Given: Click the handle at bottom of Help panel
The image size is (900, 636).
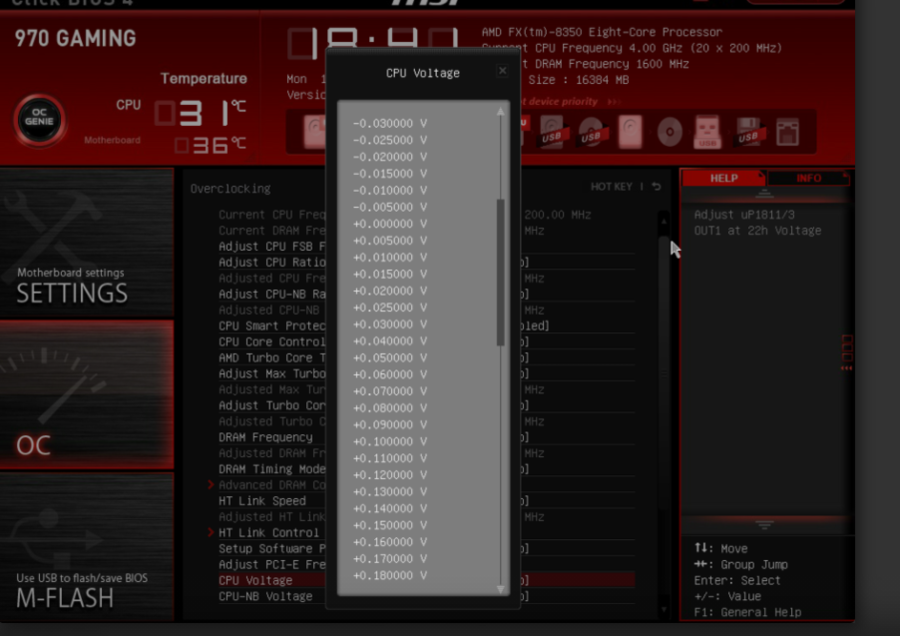Looking at the screenshot, I should [x=764, y=525].
